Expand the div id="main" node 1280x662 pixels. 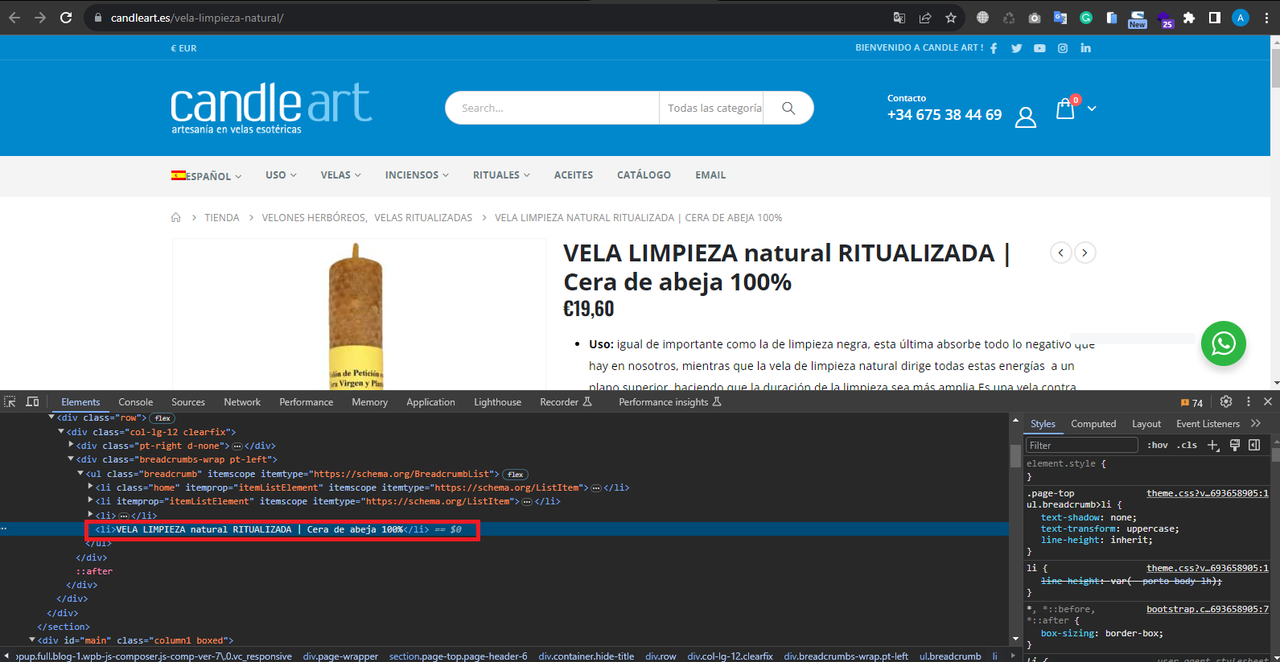coord(33,640)
